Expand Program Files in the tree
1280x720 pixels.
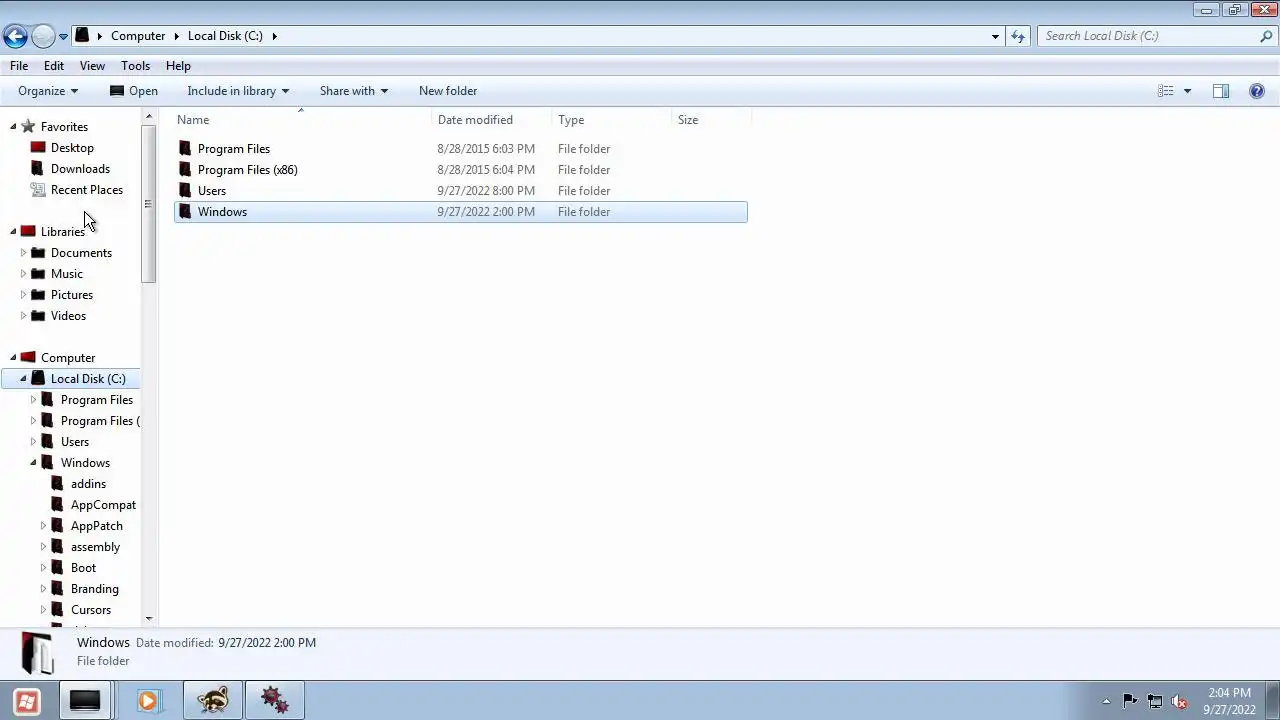(x=33, y=400)
